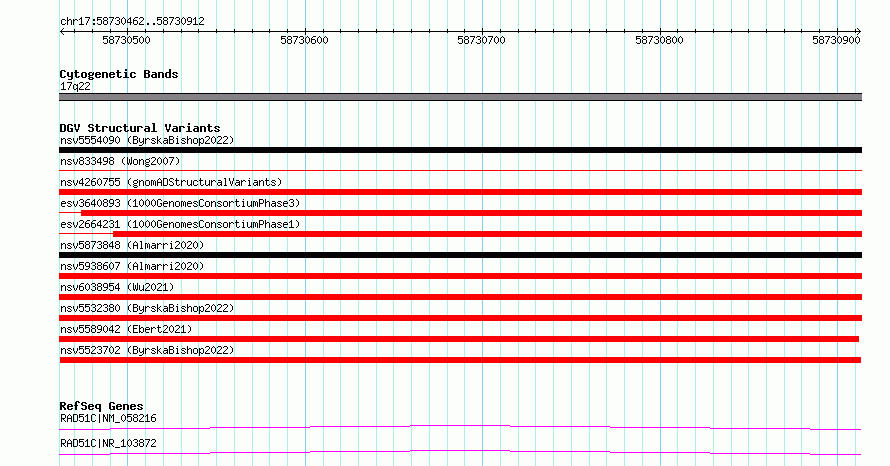890x466 pixels.
Task: Select transcript label RAD51C|NM_058216
Action: tap(108, 418)
